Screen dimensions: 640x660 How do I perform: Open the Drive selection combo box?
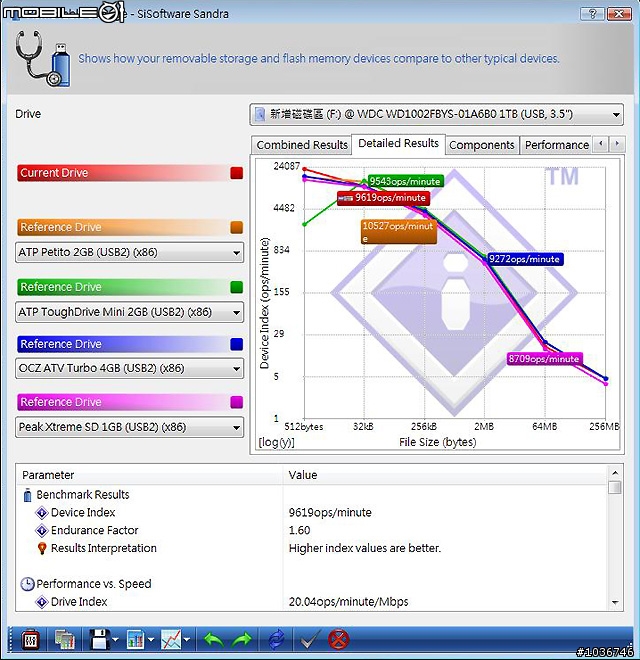point(437,114)
